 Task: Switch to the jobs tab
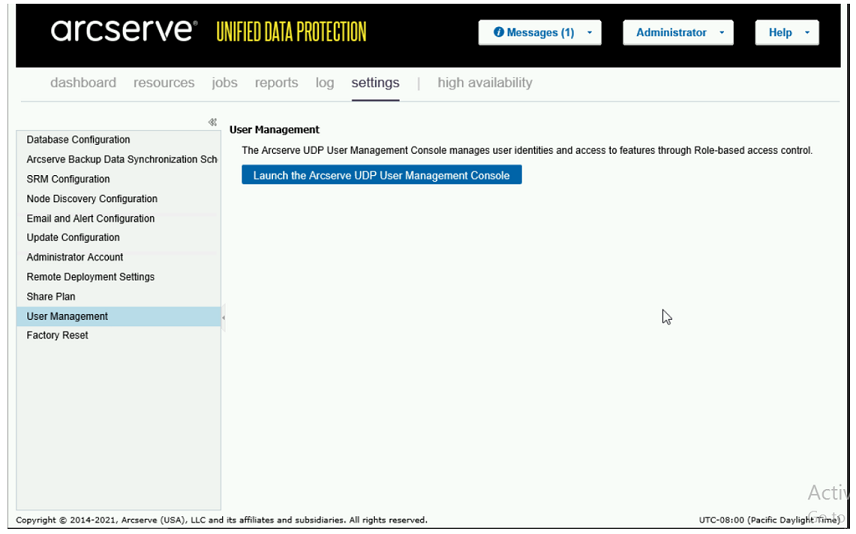[224, 82]
